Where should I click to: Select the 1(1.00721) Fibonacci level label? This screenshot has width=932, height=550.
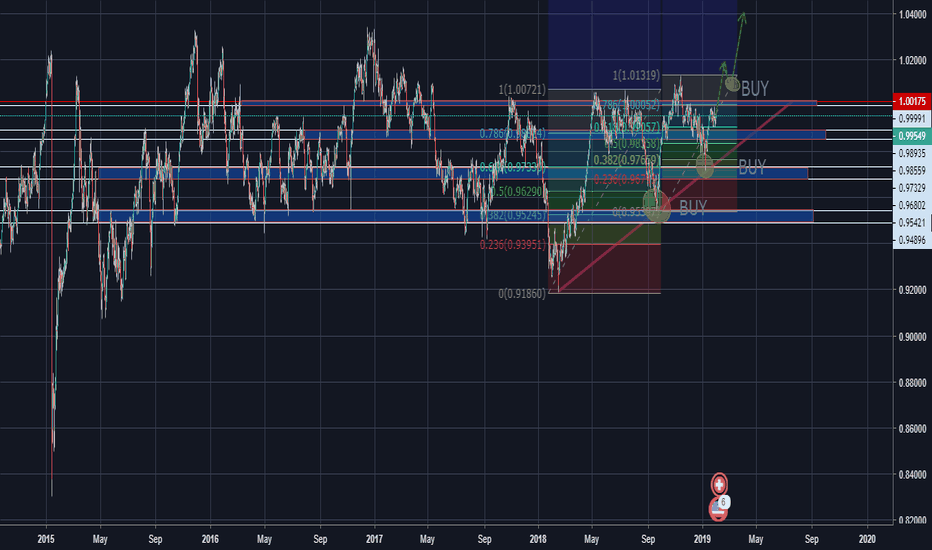pyautogui.click(x=522, y=90)
